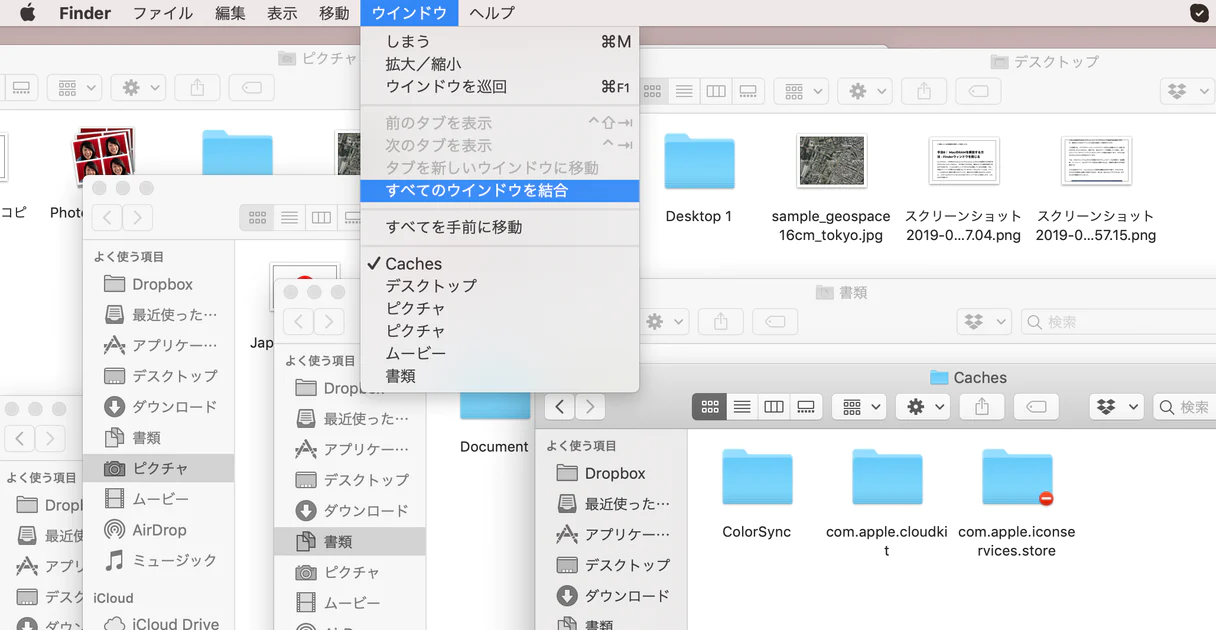This screenshot has height=630, width=1216.
Task: Focus the search field in Caches window
Action: coord(1184,407)
